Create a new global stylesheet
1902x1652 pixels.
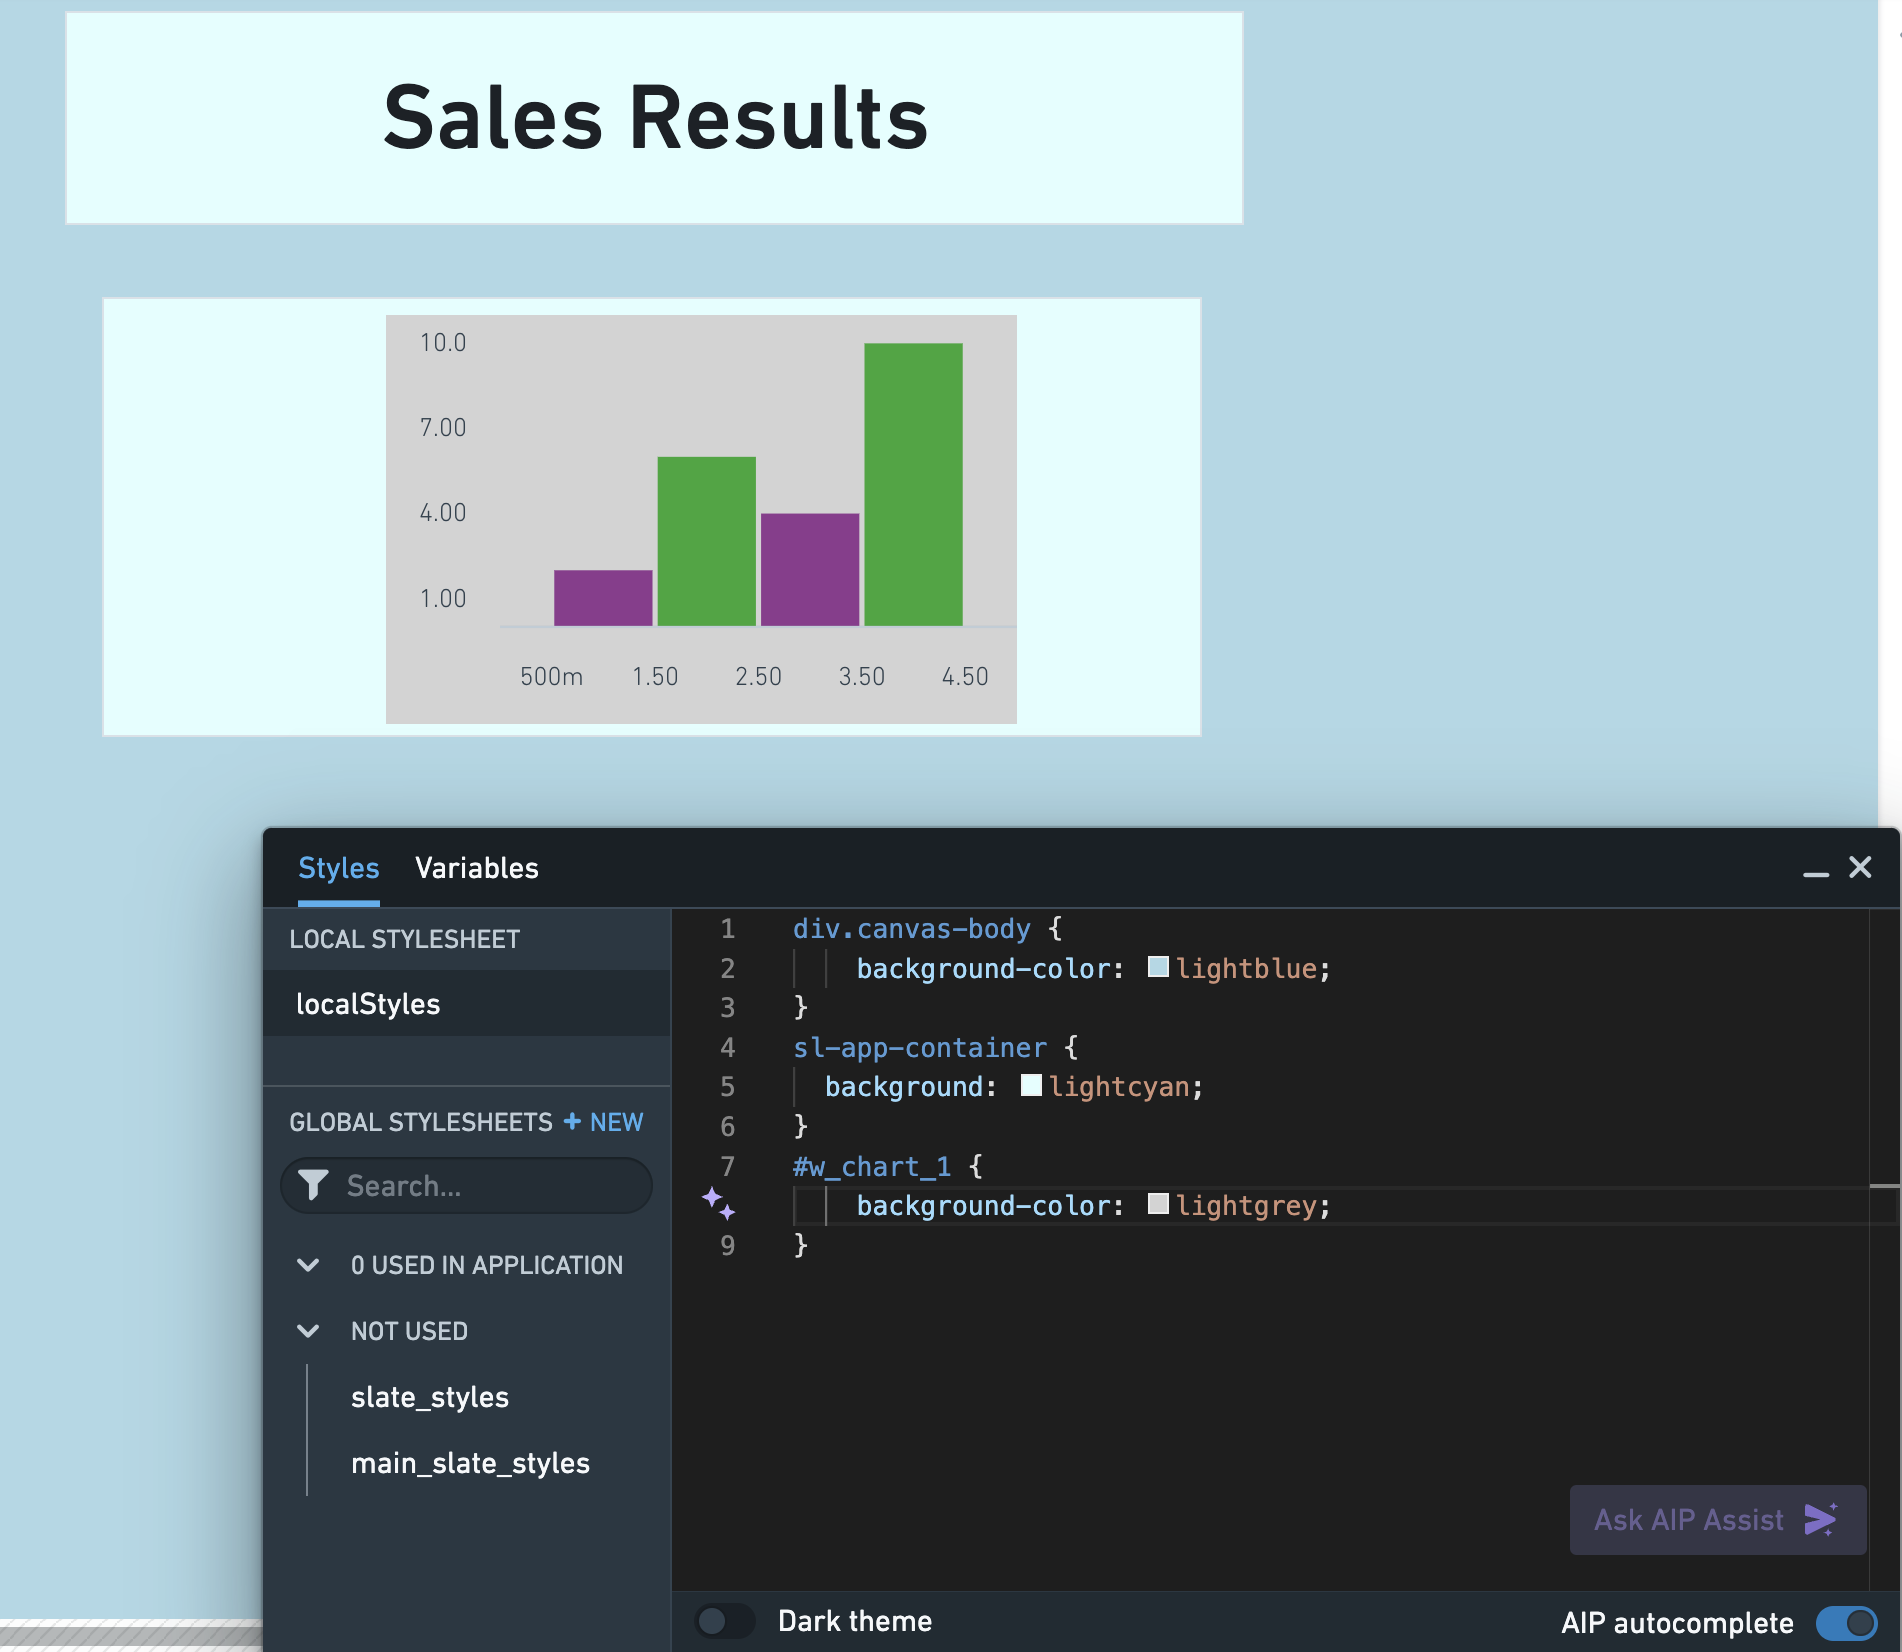pos(604,1122)
